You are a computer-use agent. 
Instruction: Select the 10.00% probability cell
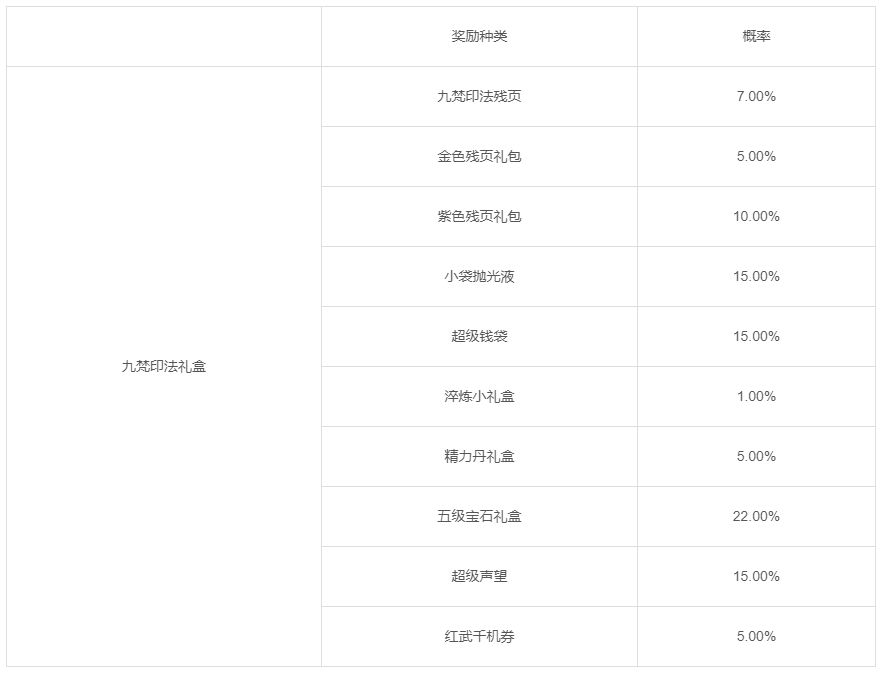coord(756,217)
